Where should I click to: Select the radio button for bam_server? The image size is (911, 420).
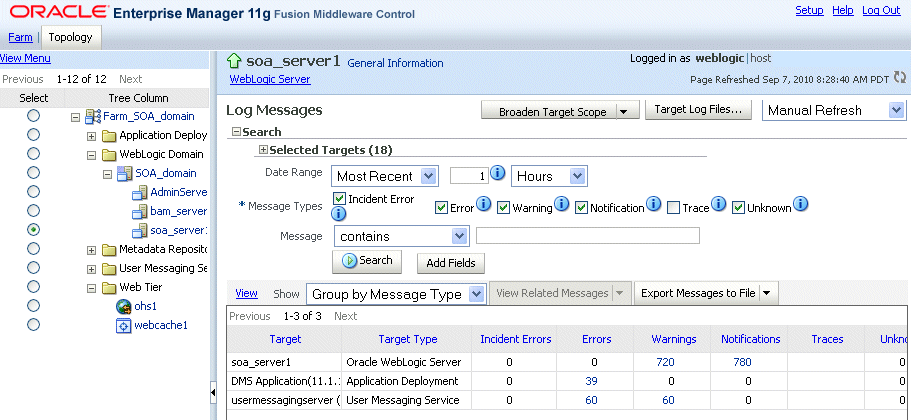click(34, 211)
